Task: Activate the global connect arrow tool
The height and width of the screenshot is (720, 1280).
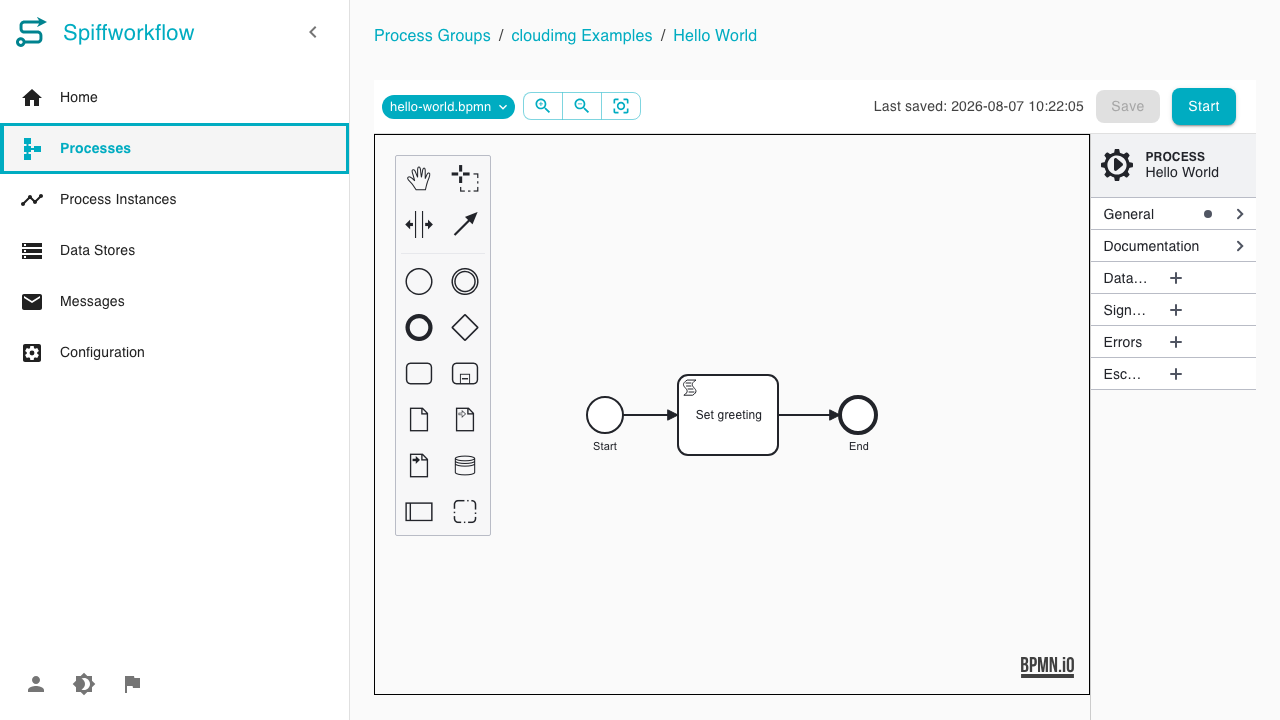Action: 465,225
